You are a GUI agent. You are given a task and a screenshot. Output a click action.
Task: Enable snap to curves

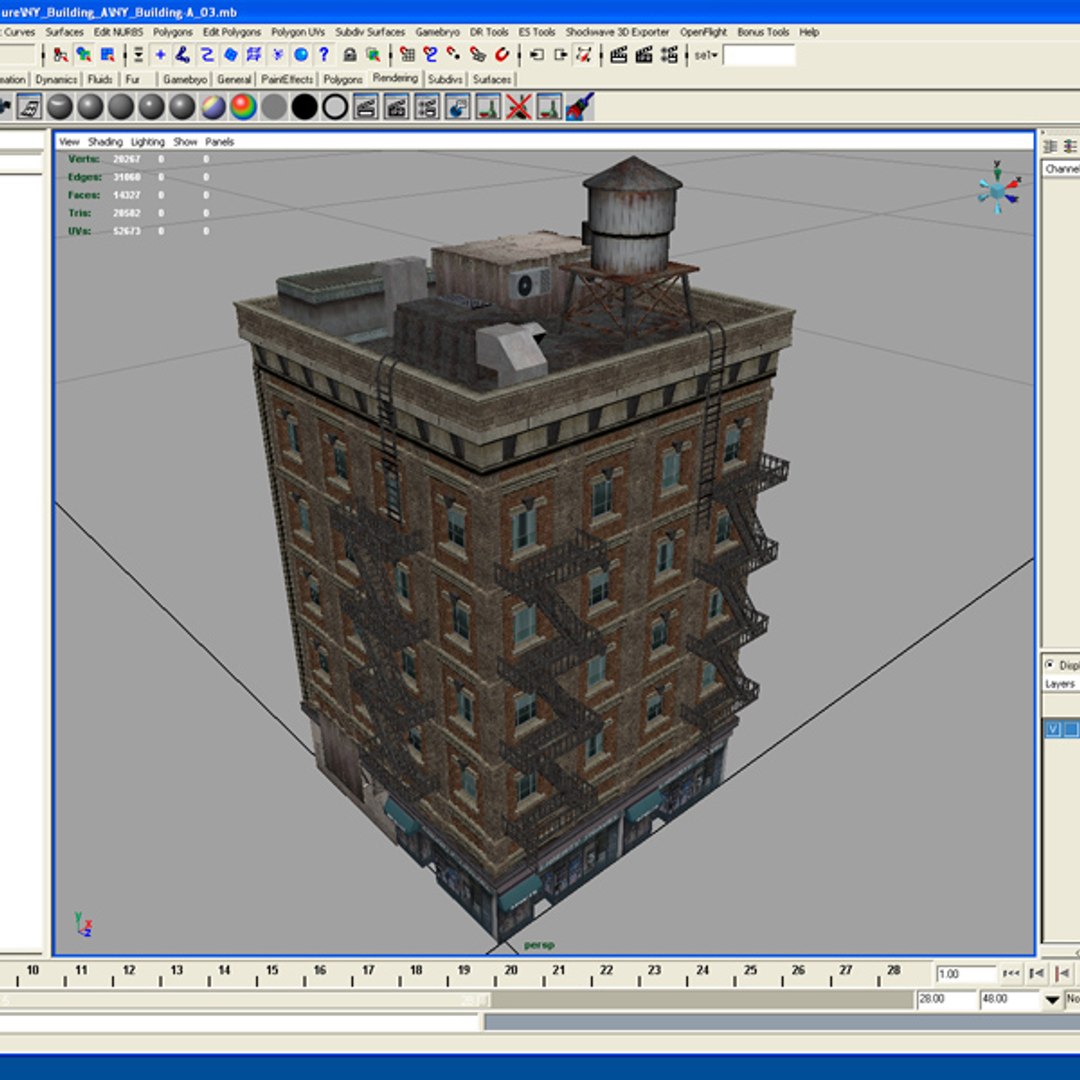tap(430, 54)
